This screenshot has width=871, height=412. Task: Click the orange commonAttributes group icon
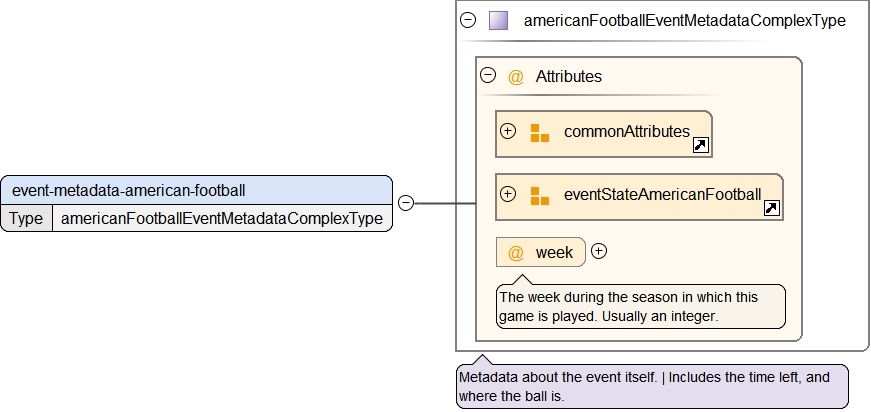coord(540,133)
